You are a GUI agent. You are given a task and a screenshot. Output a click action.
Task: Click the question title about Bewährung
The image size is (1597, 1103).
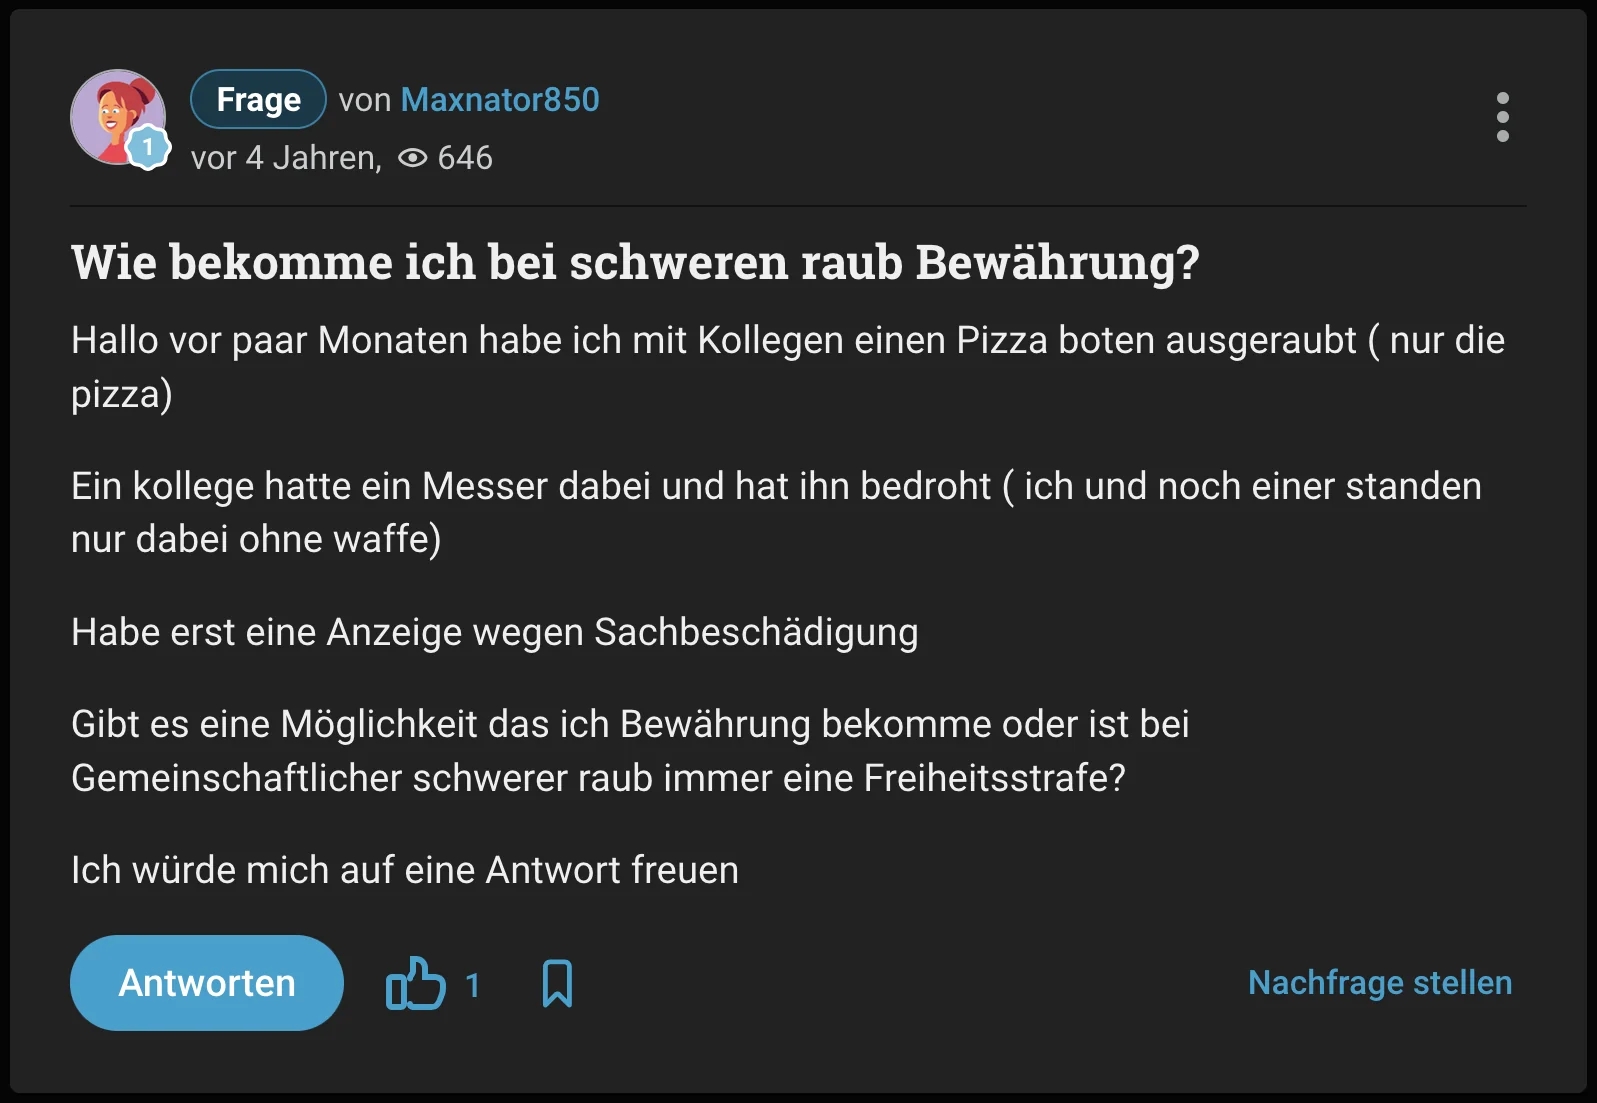(635, 263)
